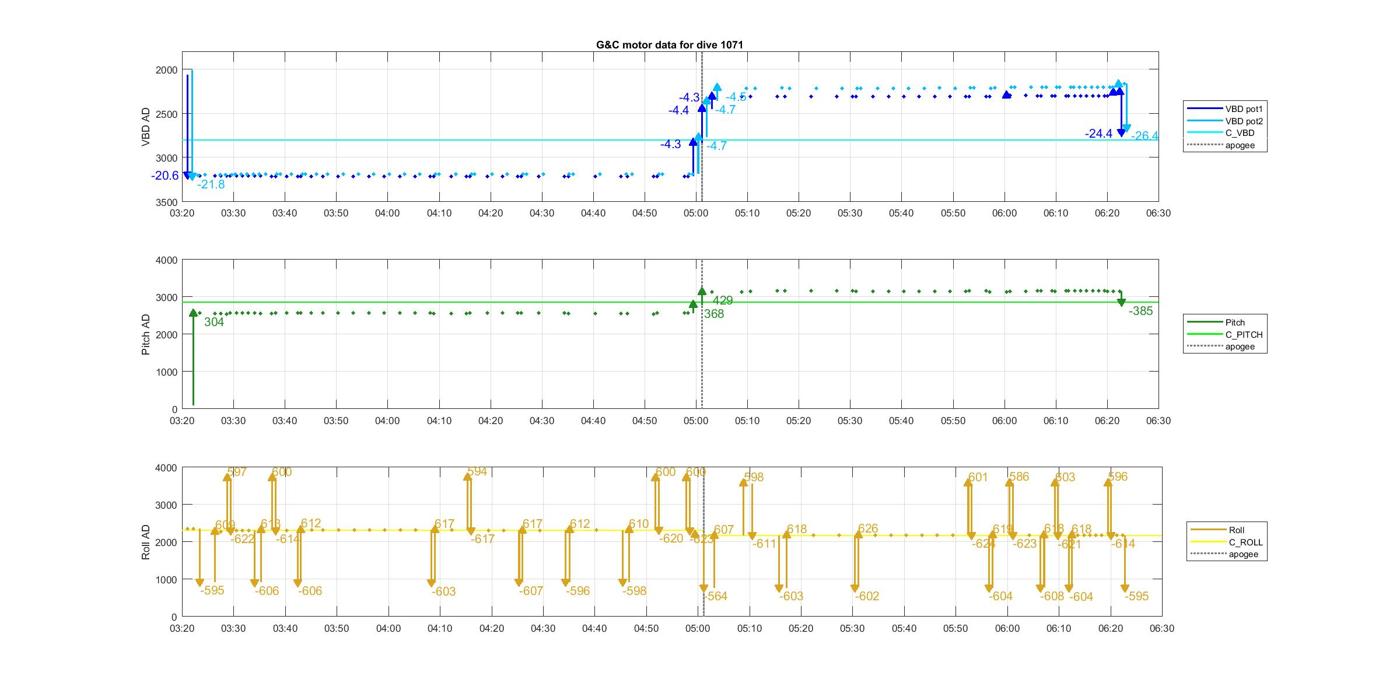Image resolution: width=1400 pixels, height=693 pixels.
Task: Click the '304' pitch data label
Action: click(214, 323)
